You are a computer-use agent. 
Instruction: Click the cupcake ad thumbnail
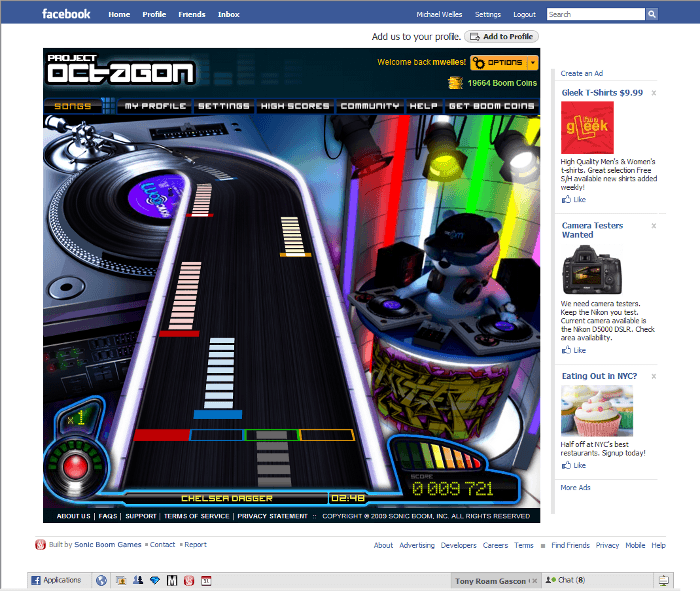pyautogui.click(x=597, y=411)
